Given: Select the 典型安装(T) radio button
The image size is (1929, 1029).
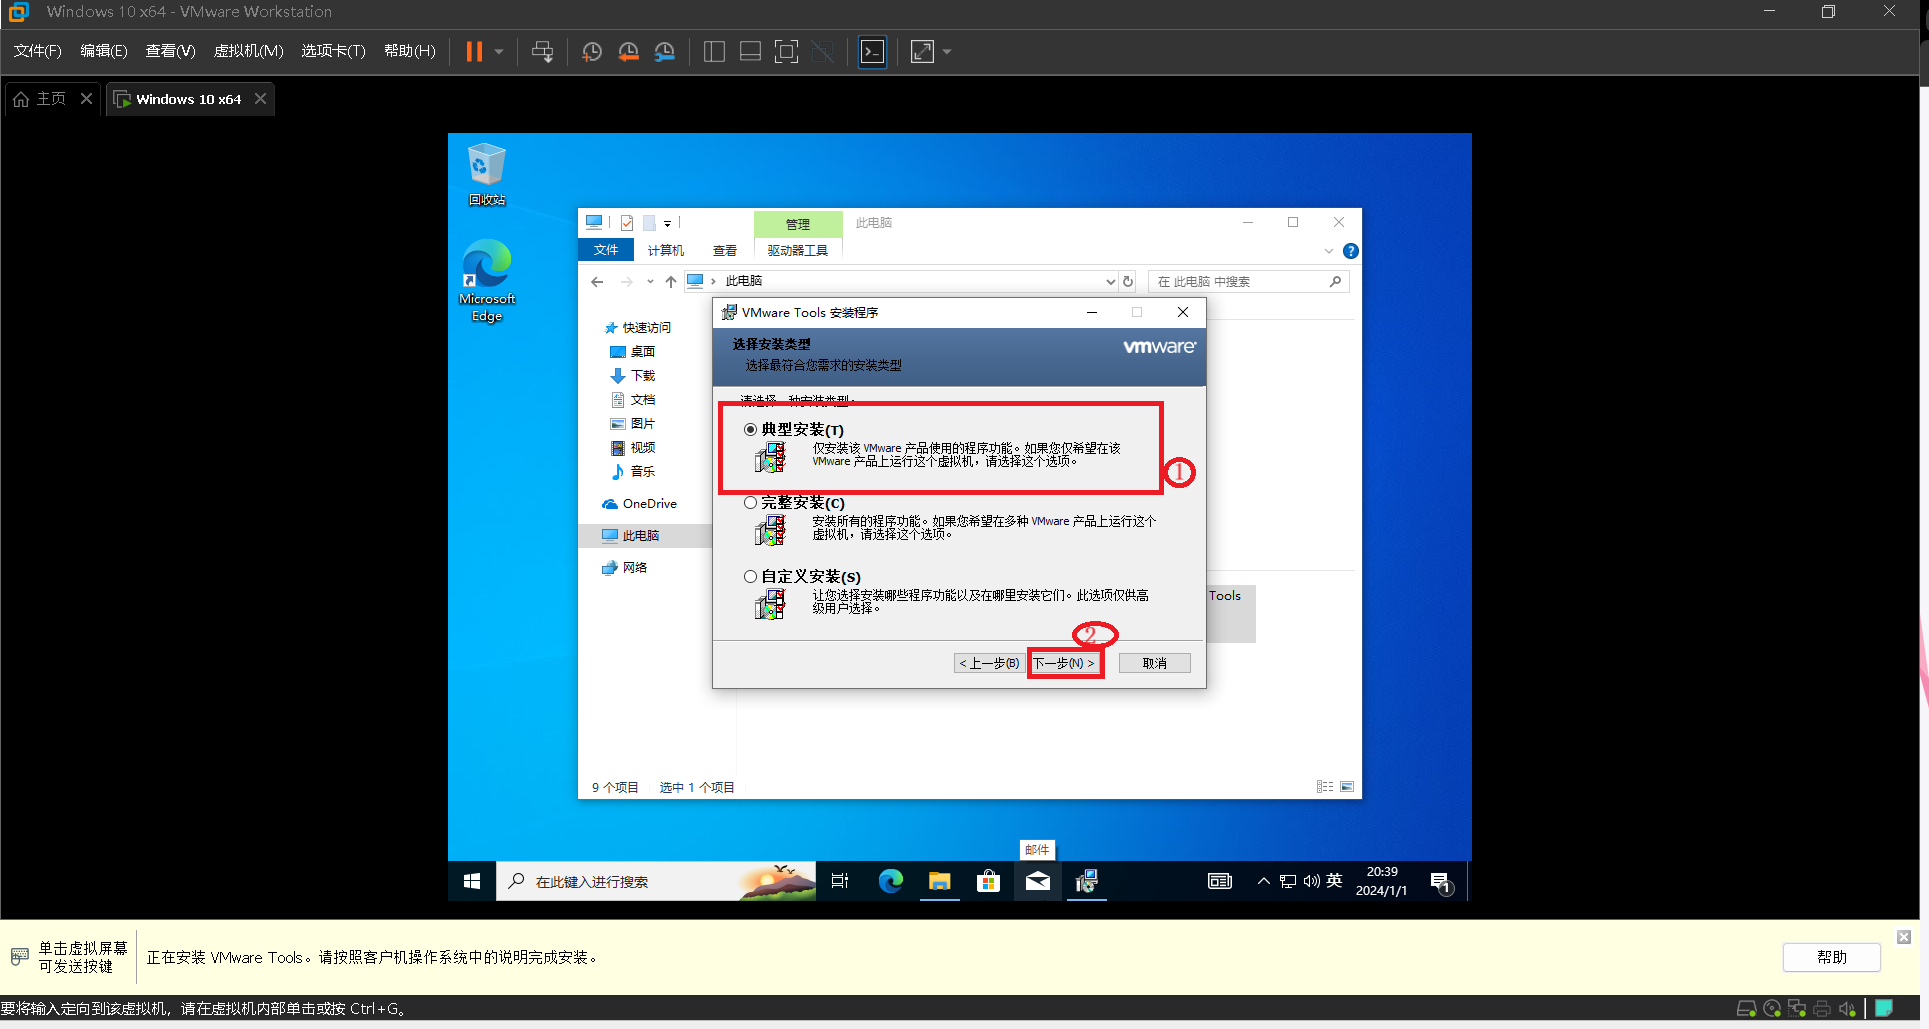Looking at the screenshot, I should tap(750, 429).
